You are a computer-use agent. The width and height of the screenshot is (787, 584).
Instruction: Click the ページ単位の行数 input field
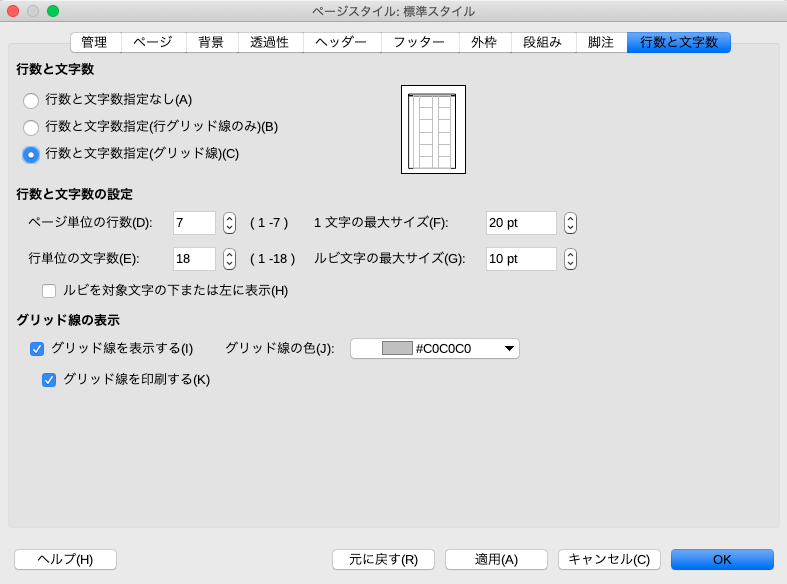[x=194, y=223]
